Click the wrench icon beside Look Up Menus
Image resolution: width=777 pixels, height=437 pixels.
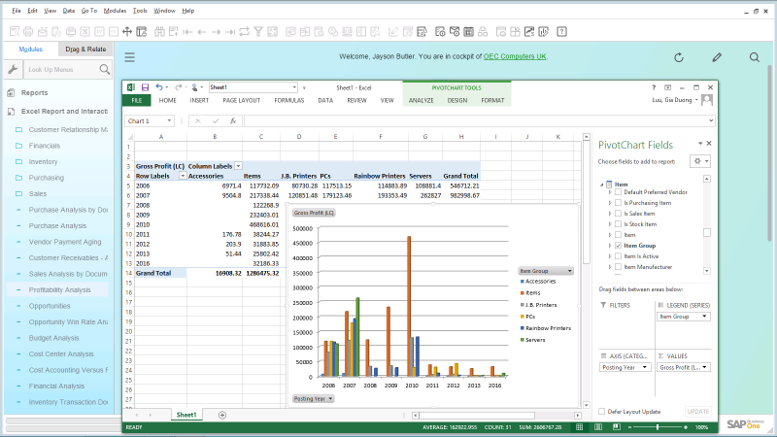coord(13,70)
